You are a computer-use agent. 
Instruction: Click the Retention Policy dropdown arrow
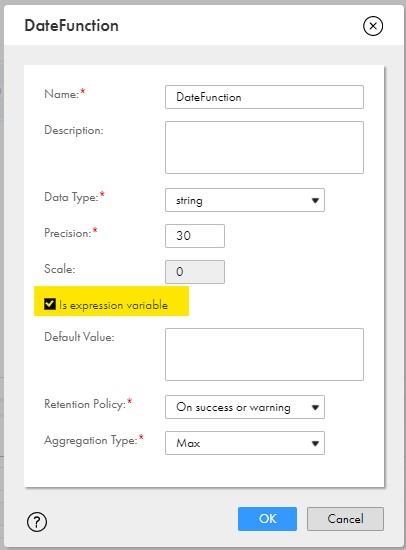(315, 407)
